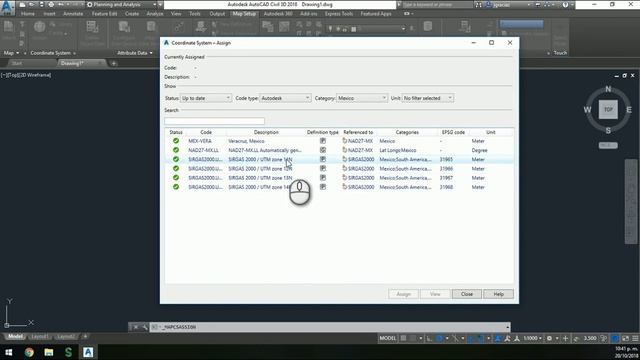
Task: Expand the Attribute Data ribbon panel
Action: coord(135,53)
